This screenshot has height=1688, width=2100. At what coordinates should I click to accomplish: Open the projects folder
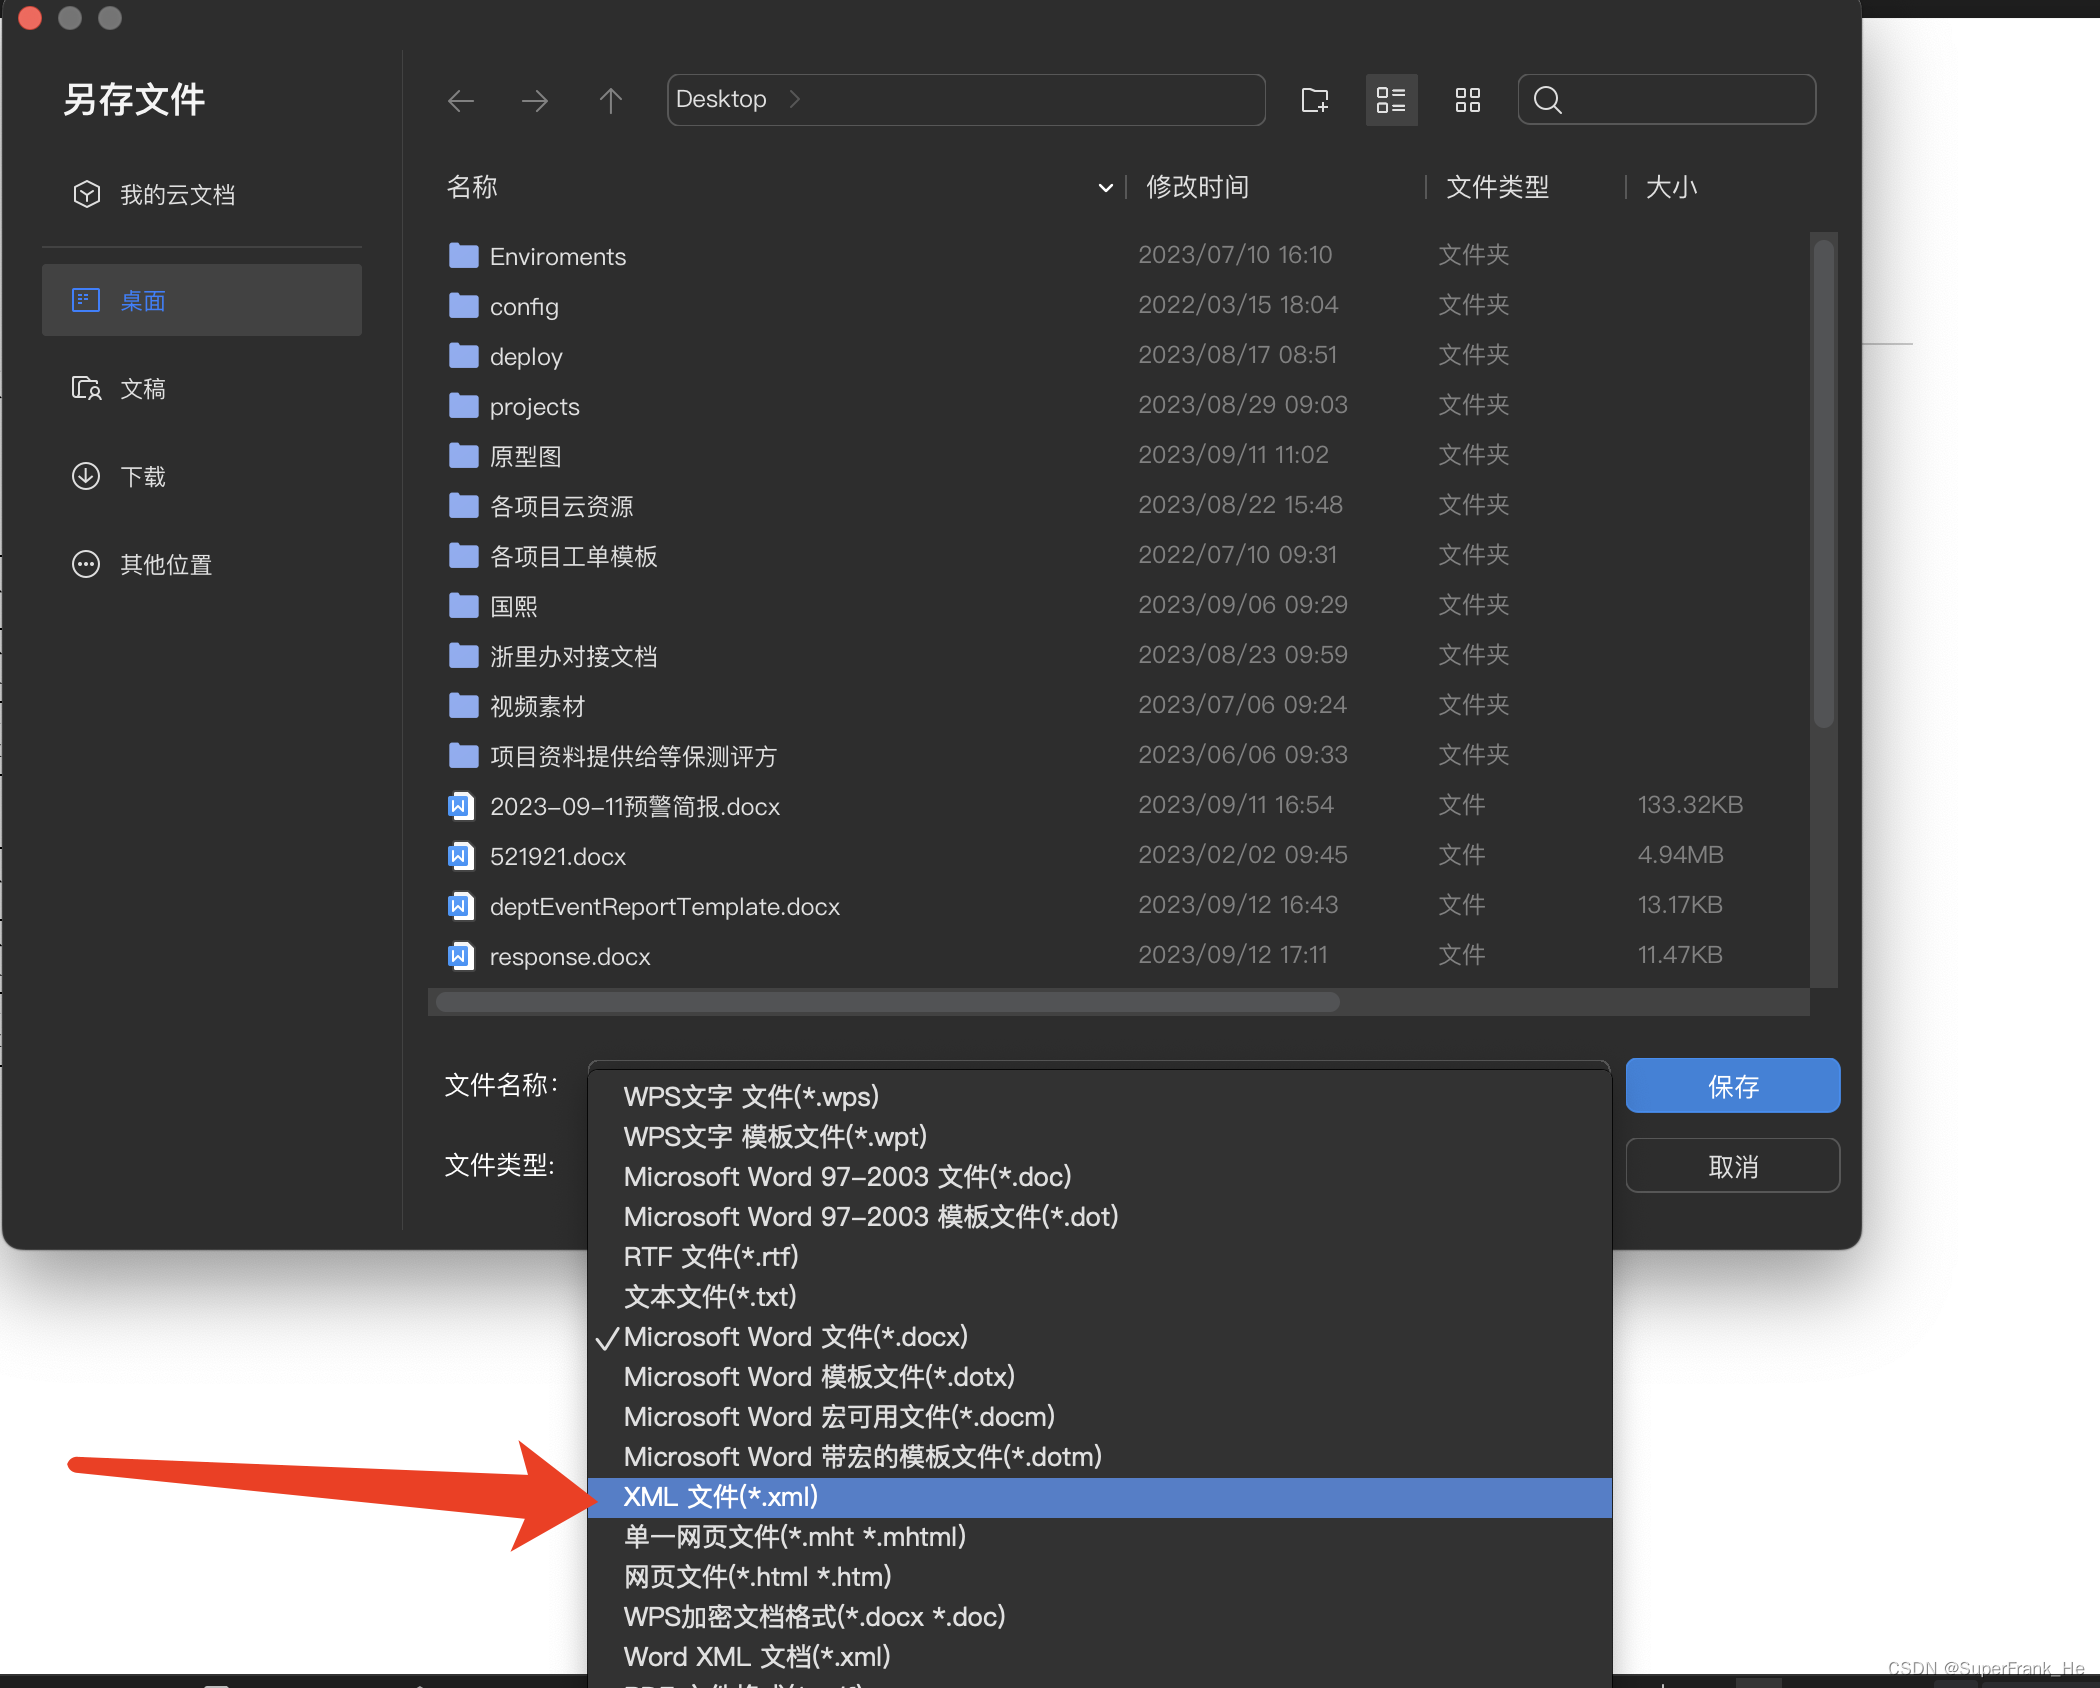click(534, 407)
